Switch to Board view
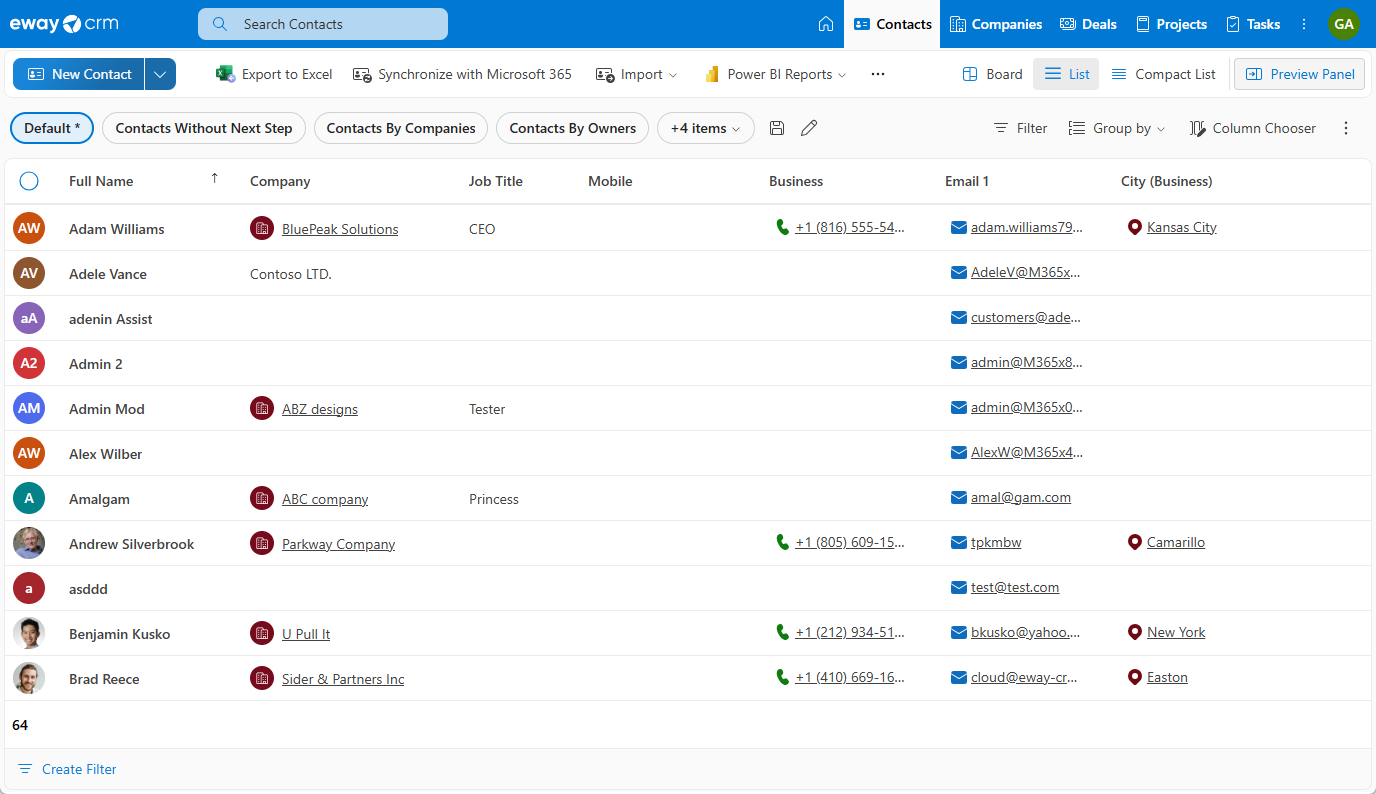 992,74
